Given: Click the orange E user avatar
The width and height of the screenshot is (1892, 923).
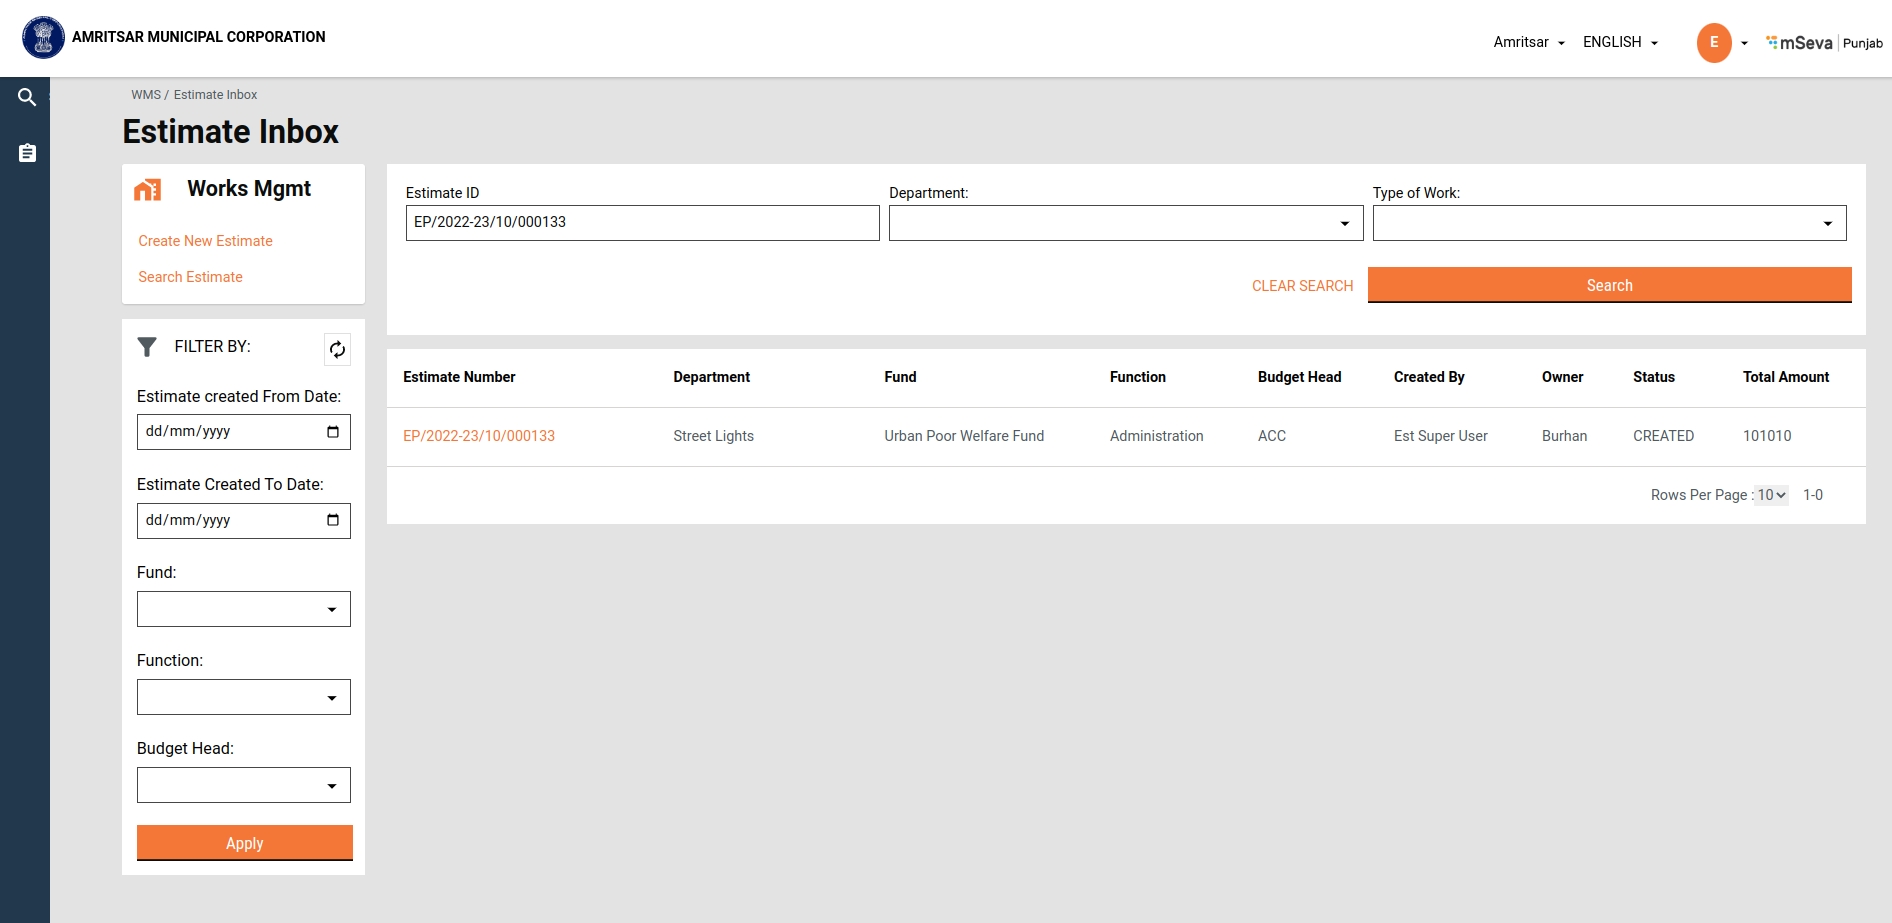Looking at the screenshot, I should 1713,43.
